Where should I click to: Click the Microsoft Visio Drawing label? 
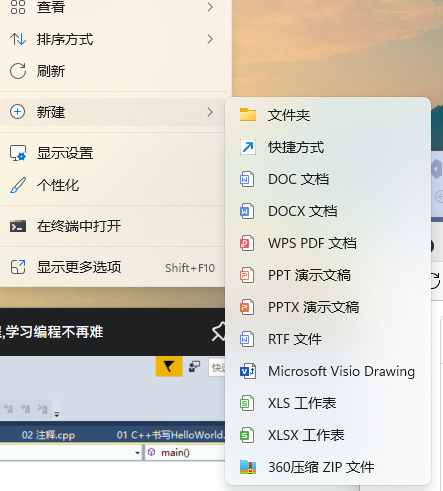[341, 371]
